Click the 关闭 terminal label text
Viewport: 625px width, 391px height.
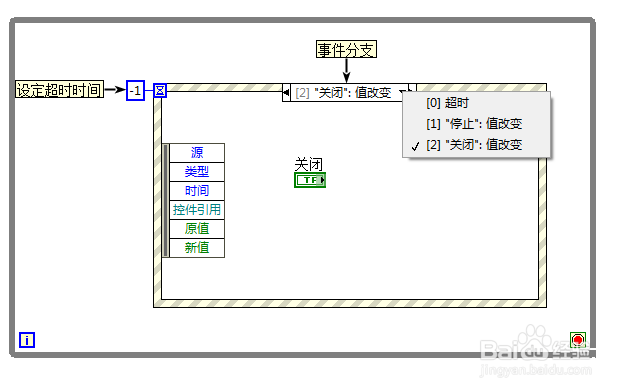tap(309, 164)
